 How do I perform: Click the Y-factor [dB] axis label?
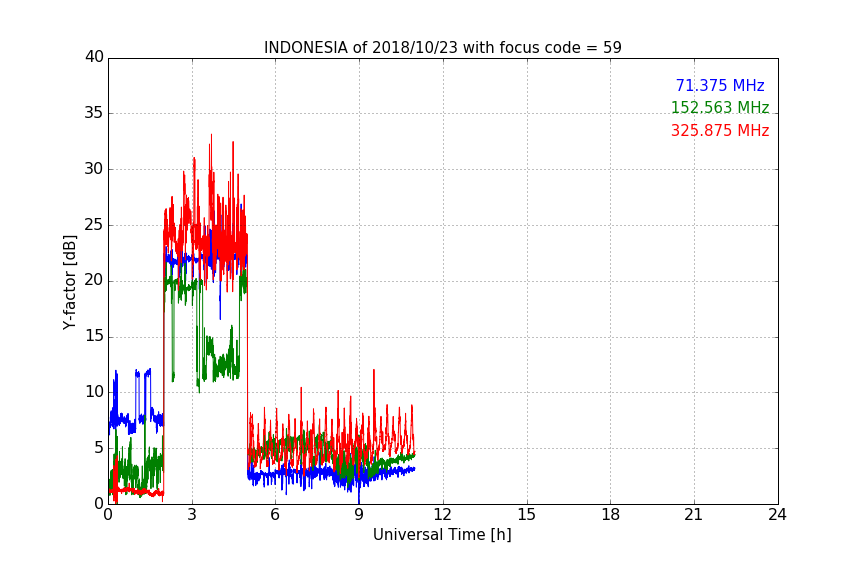click(69, 282)
